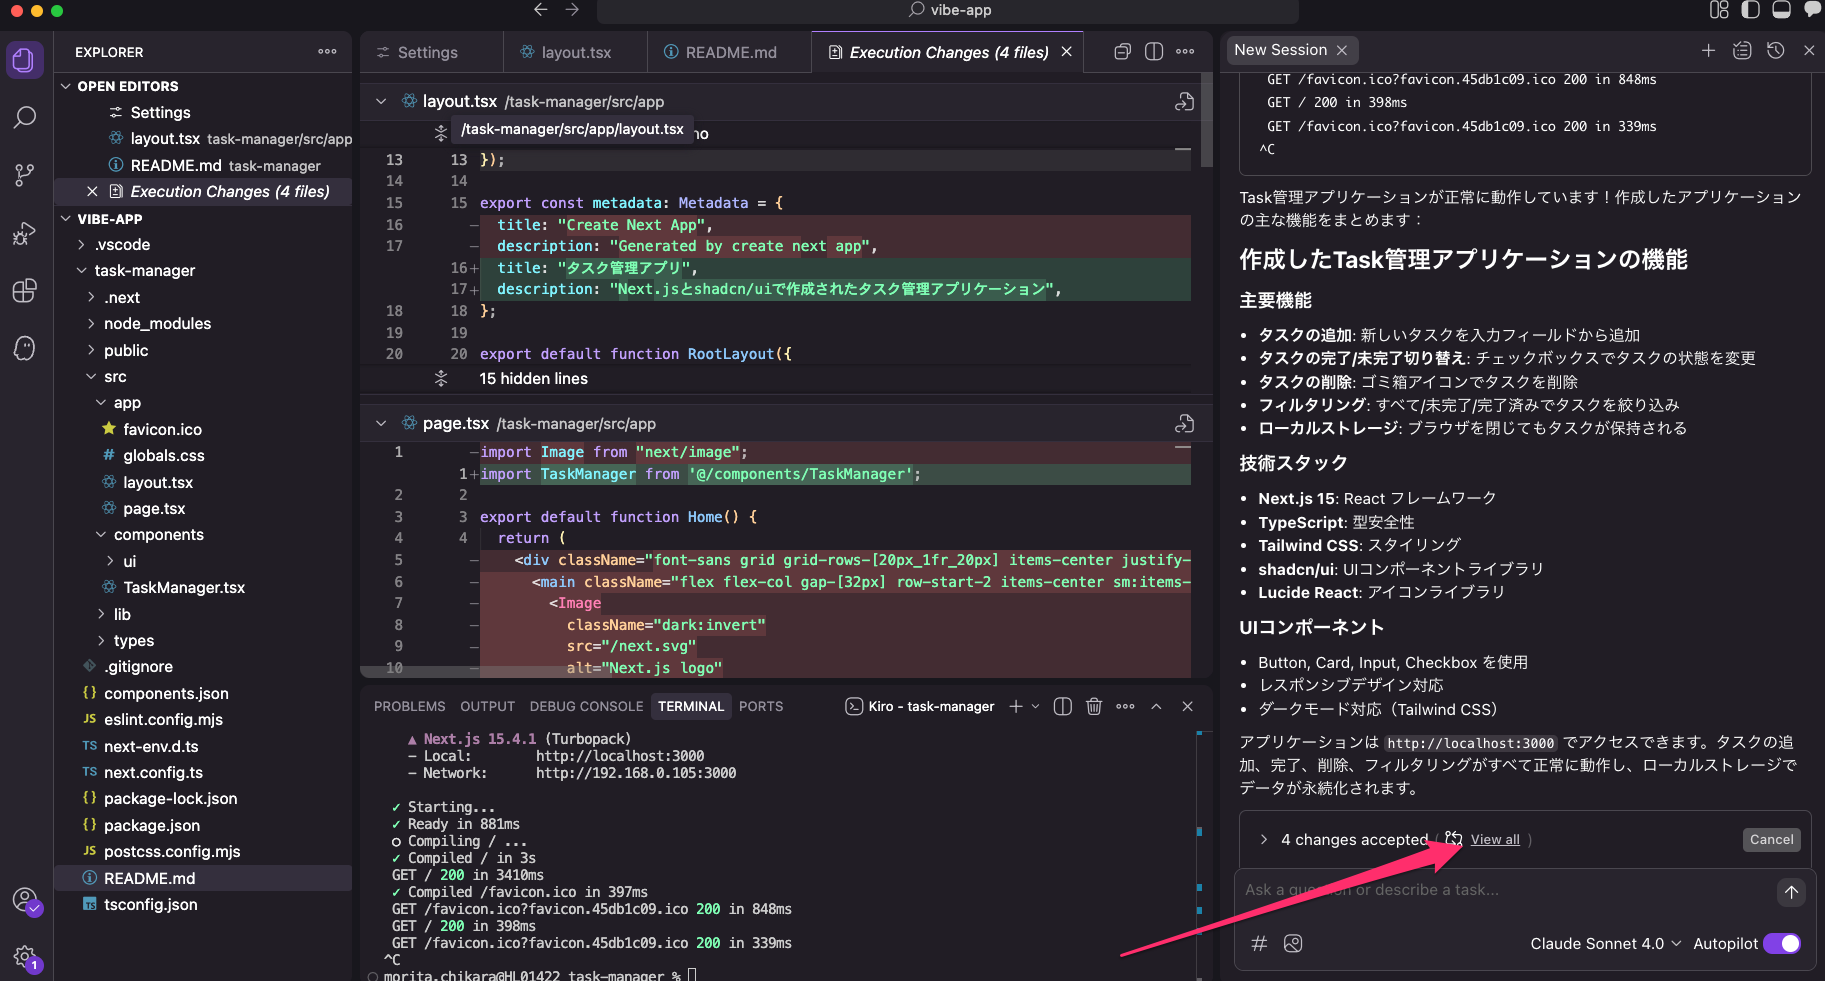Image resolution: width=1825 pixels, height=981 pixels.
Task: Click the View all link
Action: [x=1495, y=840]
